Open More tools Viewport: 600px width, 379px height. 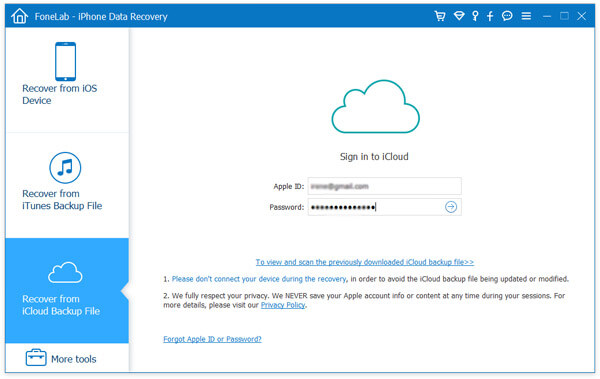(73, 359)
